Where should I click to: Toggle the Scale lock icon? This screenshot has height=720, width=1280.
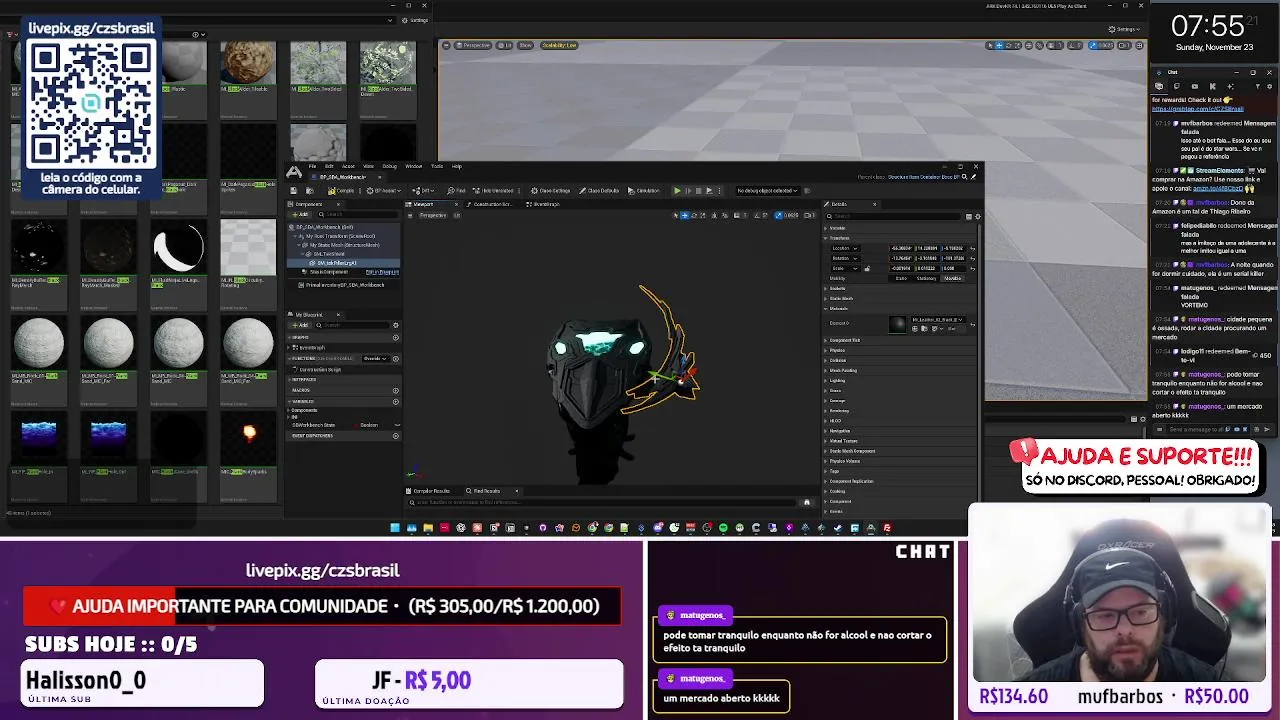[x=867, y=268]
